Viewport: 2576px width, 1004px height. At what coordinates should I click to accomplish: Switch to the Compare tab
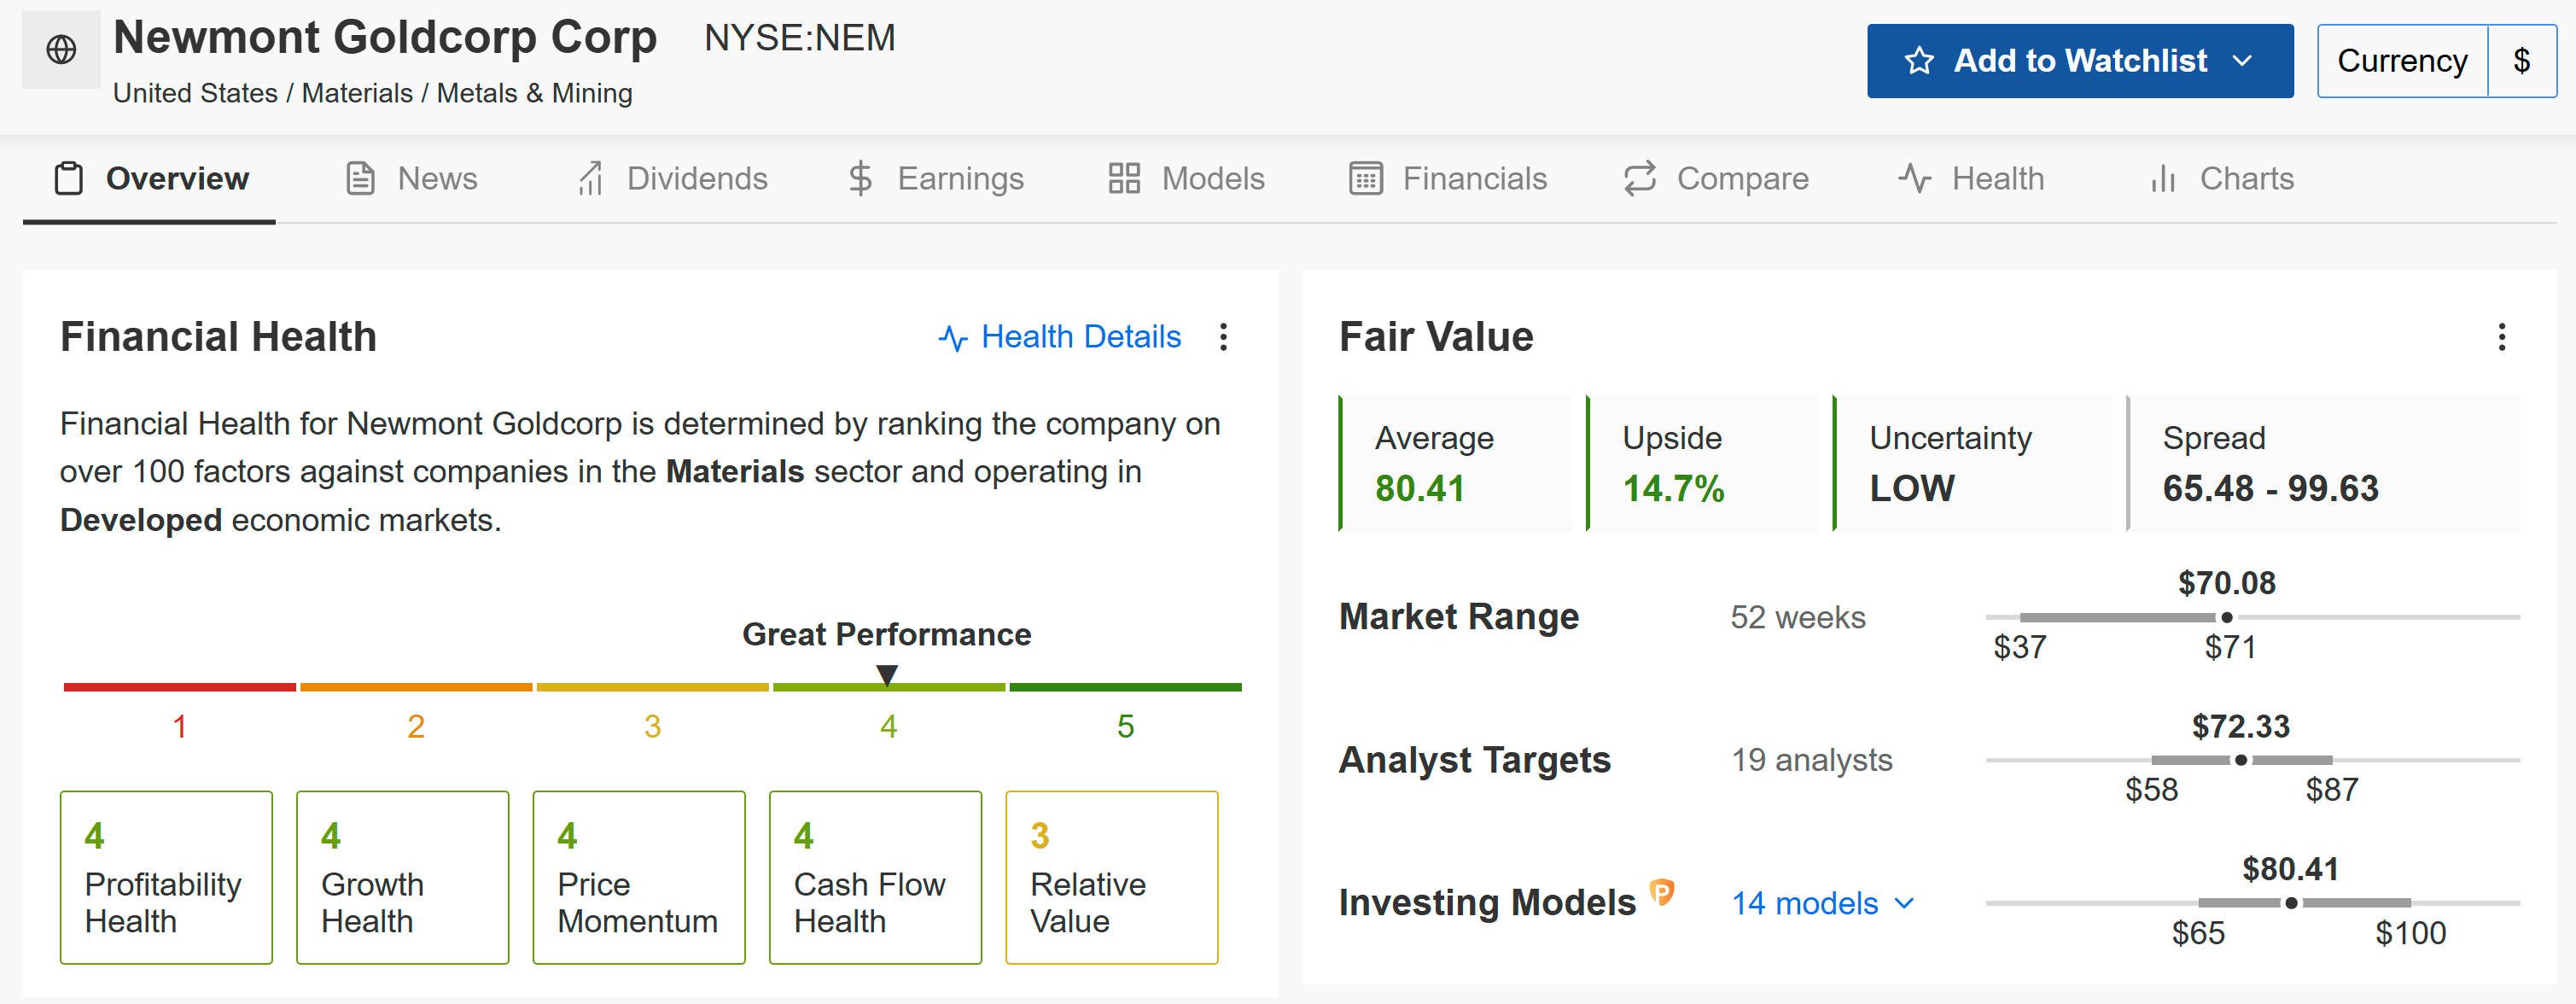coord(1715,179)
